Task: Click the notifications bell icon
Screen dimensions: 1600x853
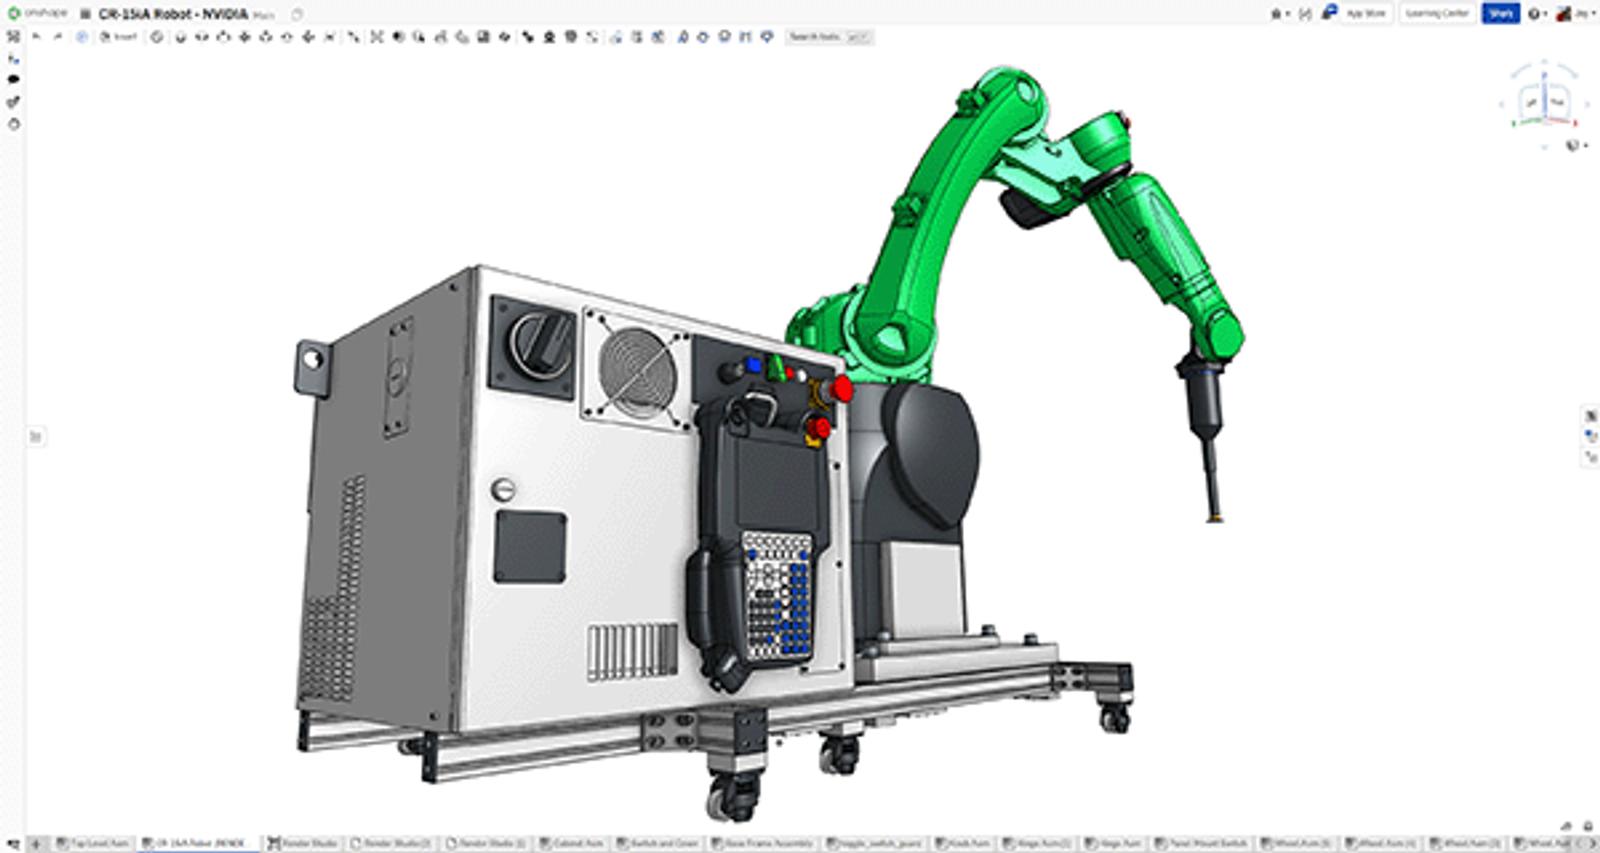Action: [1276, 14]
